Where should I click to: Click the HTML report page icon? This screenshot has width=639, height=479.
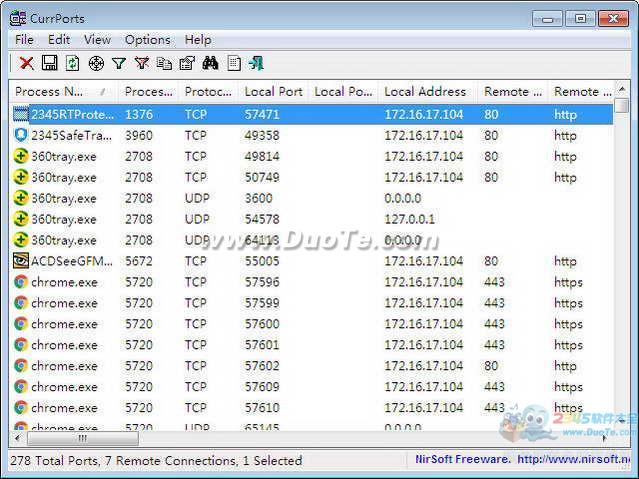pyautogui.click(x=234, y=64)
